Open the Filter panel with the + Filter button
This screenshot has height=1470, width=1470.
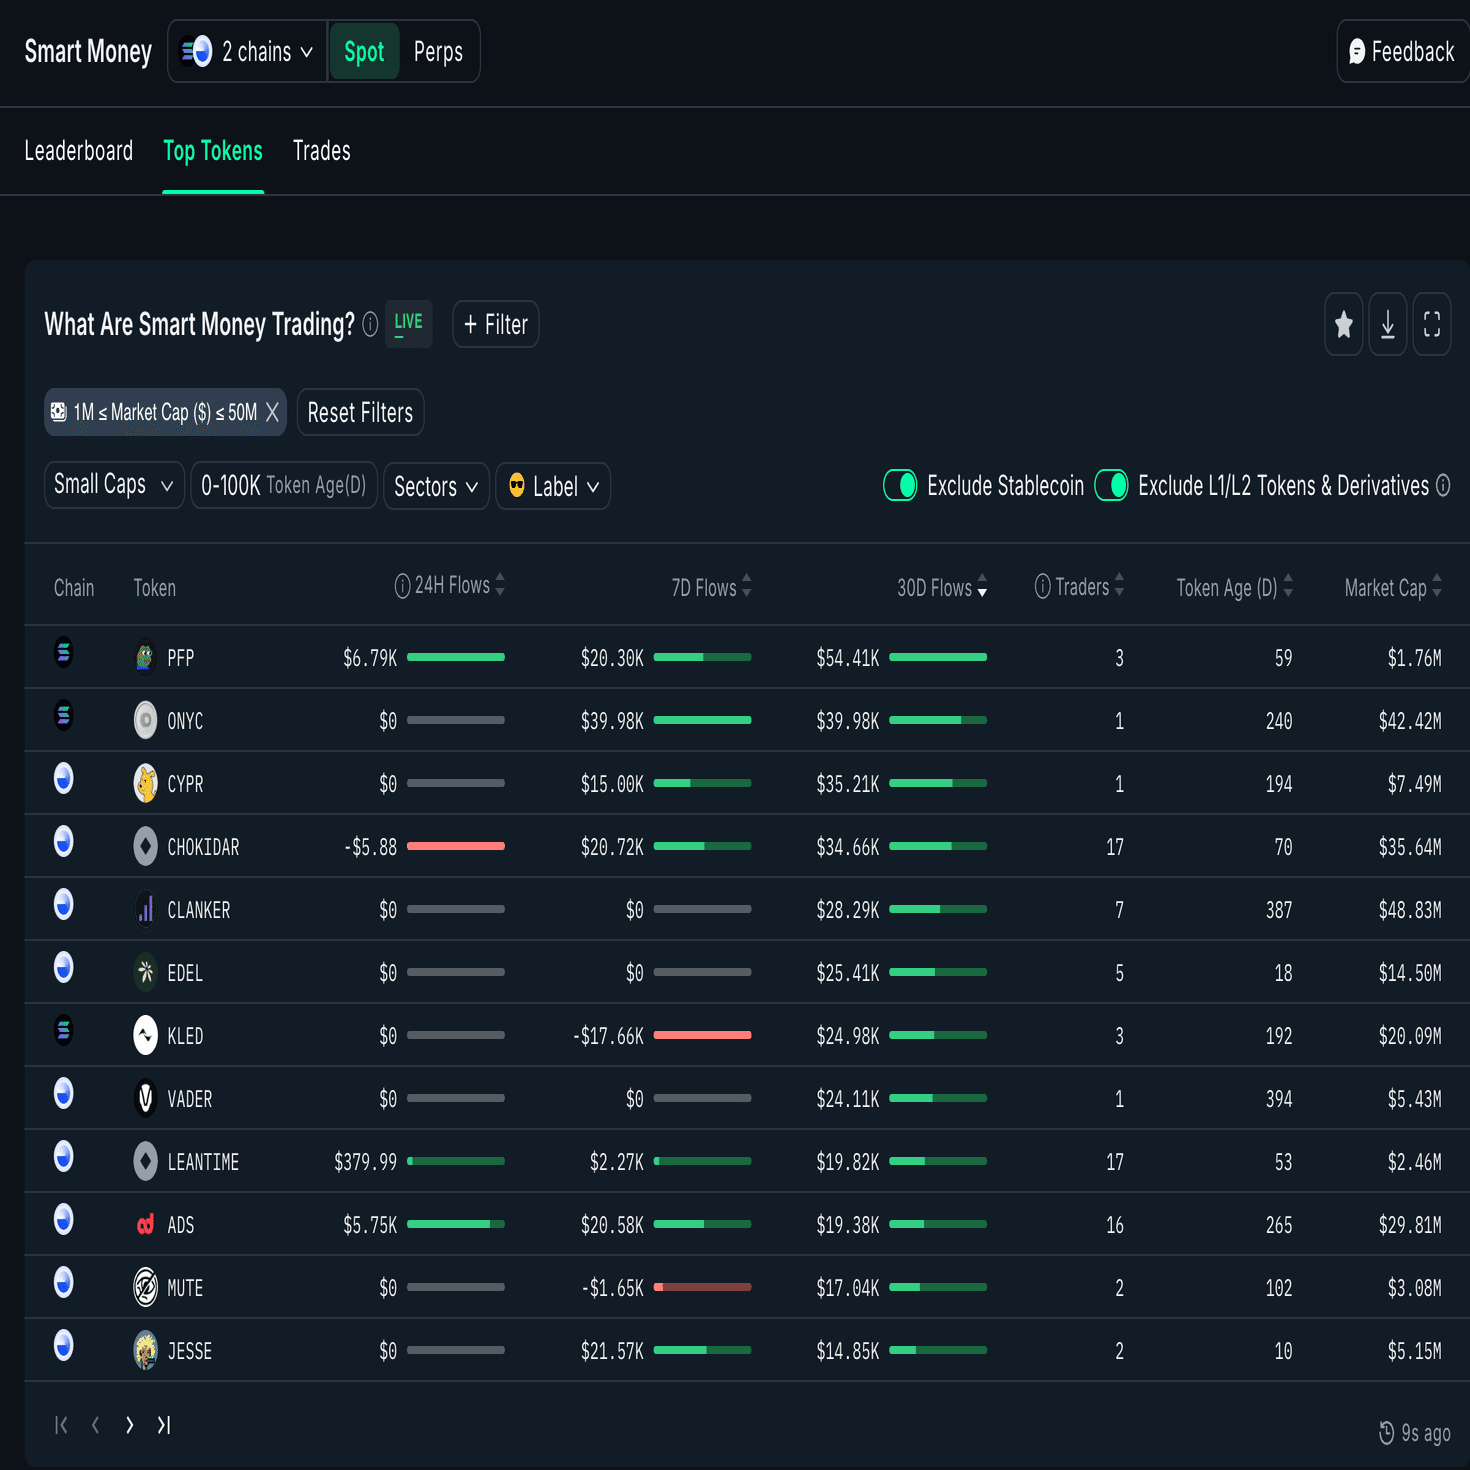[x=495, y=324]
